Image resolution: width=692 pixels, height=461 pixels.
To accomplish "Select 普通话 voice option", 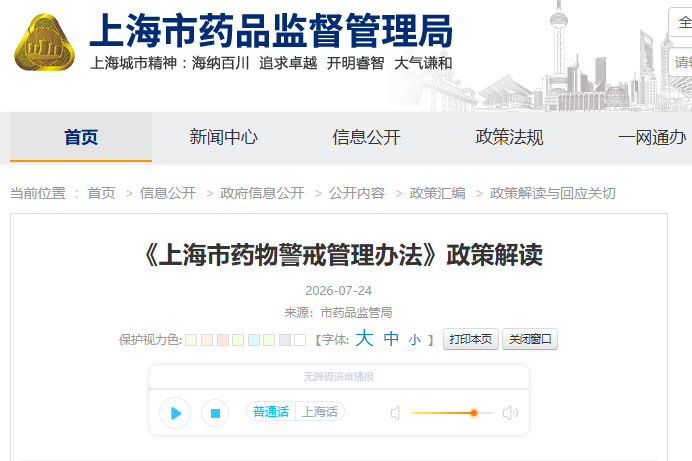I will click(x=271, y=412).
